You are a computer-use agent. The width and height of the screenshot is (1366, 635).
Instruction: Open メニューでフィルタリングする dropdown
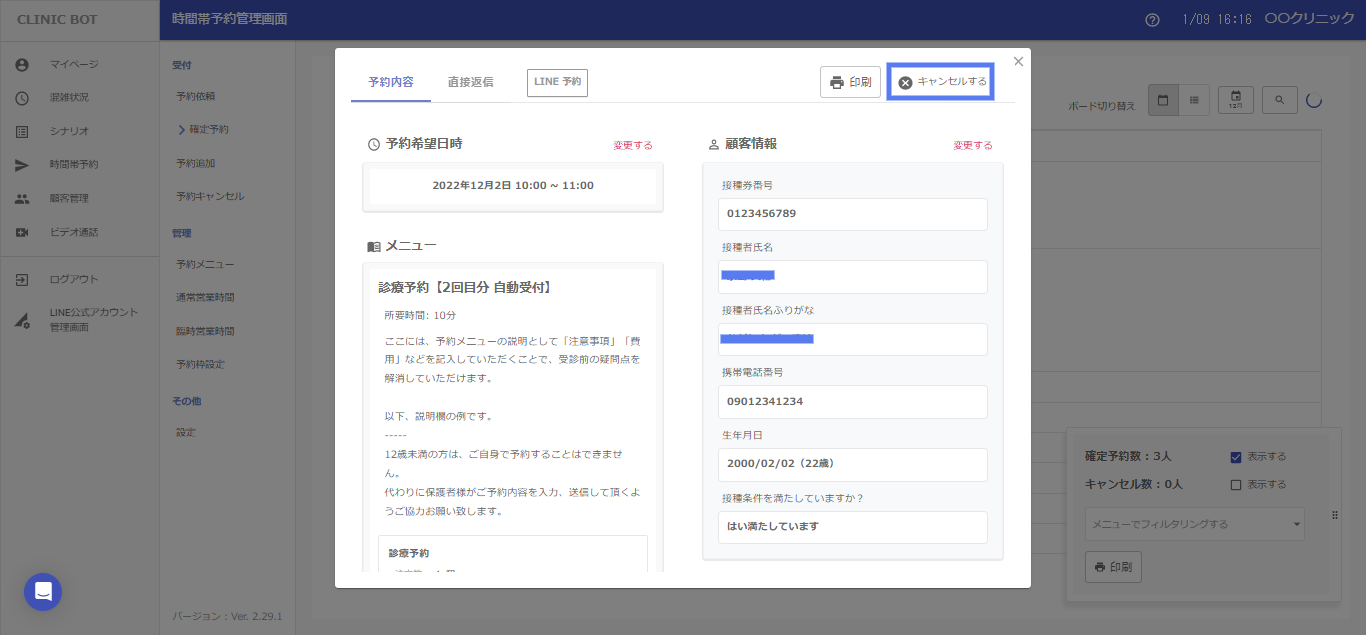tap(1194, 524)
